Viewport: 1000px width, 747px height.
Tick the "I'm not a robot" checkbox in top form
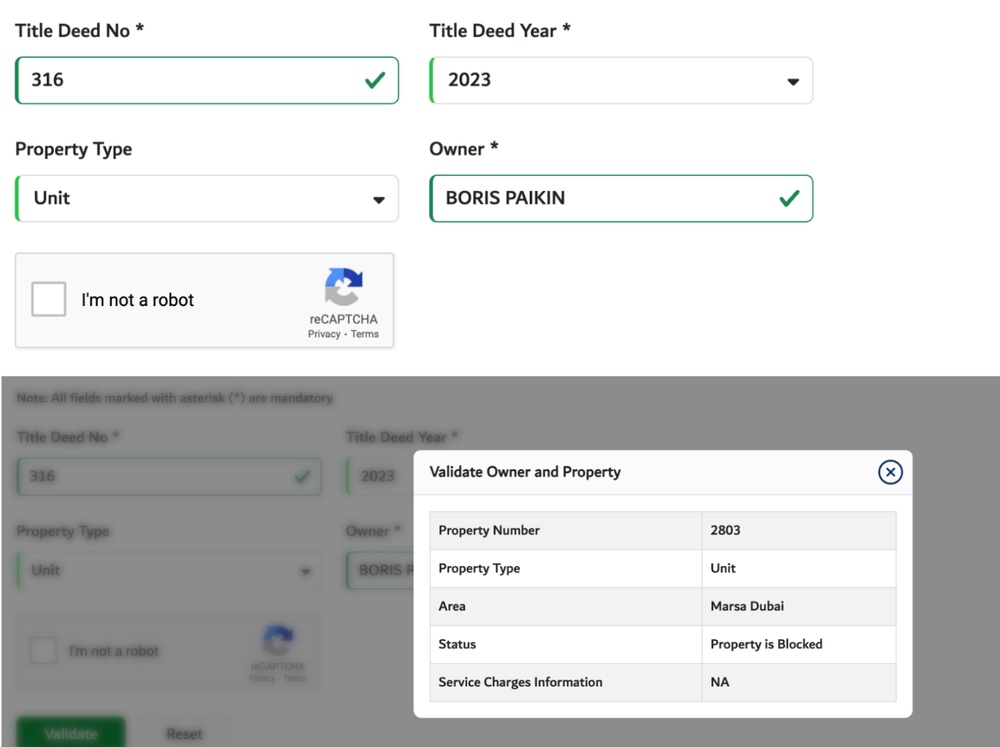pyautogui.click(x=48, y=299)
